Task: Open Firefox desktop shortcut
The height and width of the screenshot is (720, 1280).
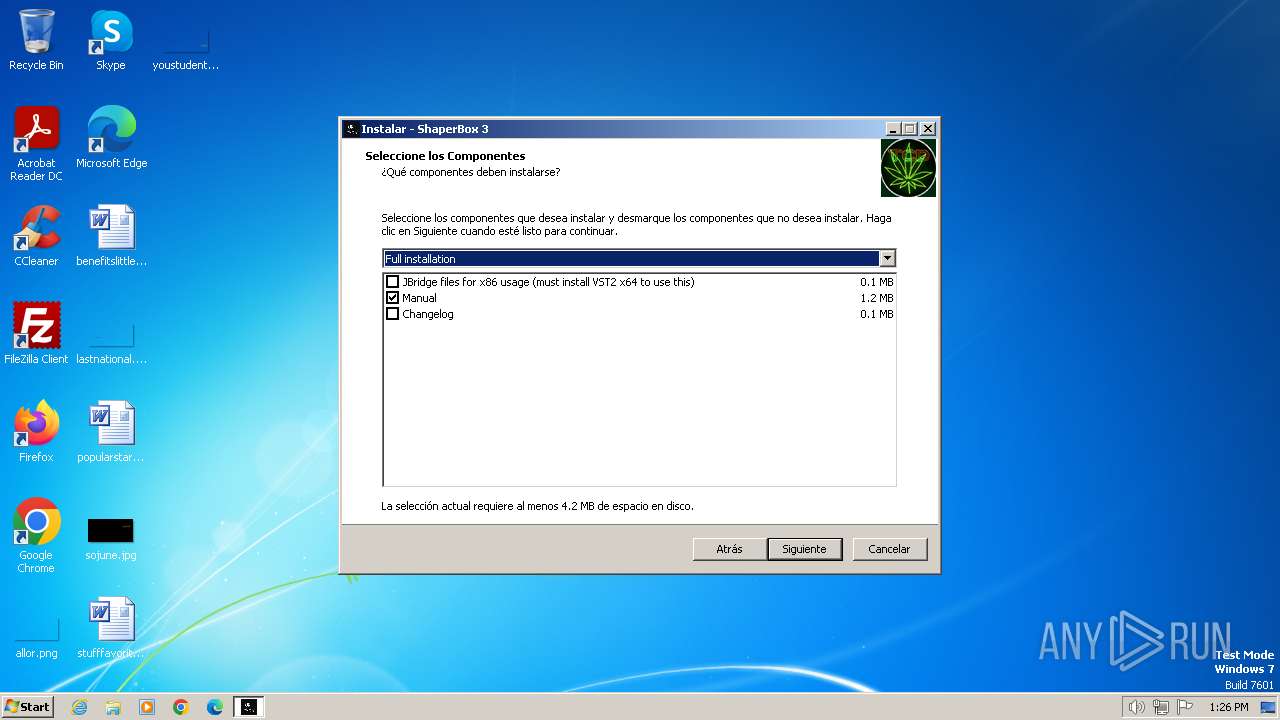Action: click(x=36, y=432)
